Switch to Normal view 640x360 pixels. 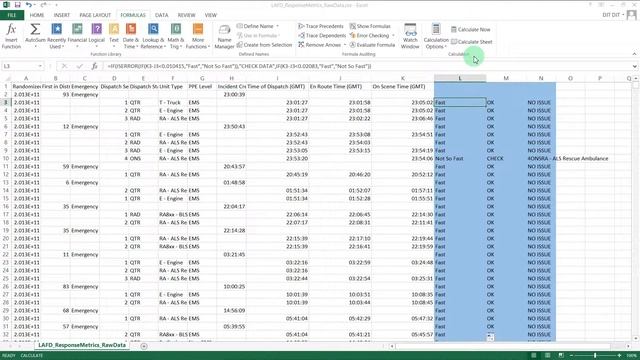(533, 356)
